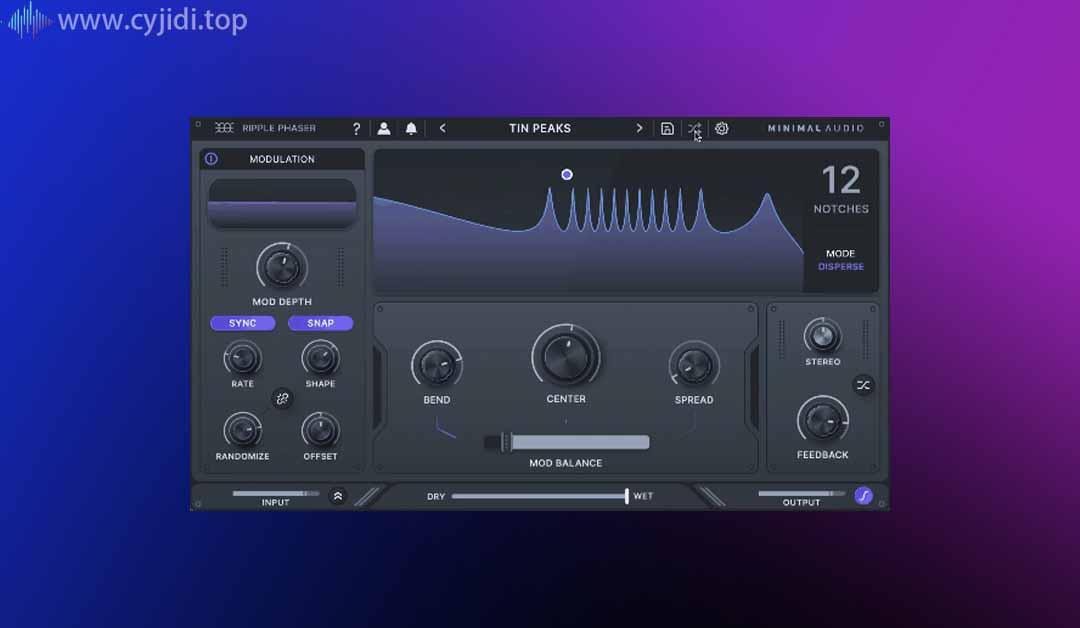Open the notifications bell icon
This screenshot has width=1080, height=628.
pos(411,128)
